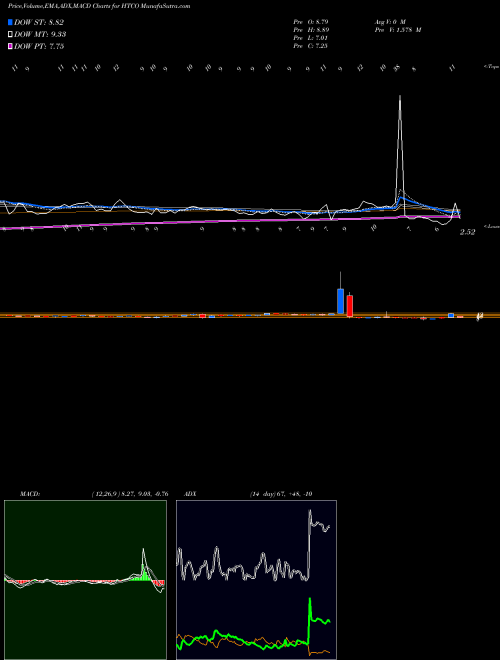Select the 'DOW ST: 8.82' legend text
The height and width of the screenshot is (660, 500).
click(x=39, y=22)
